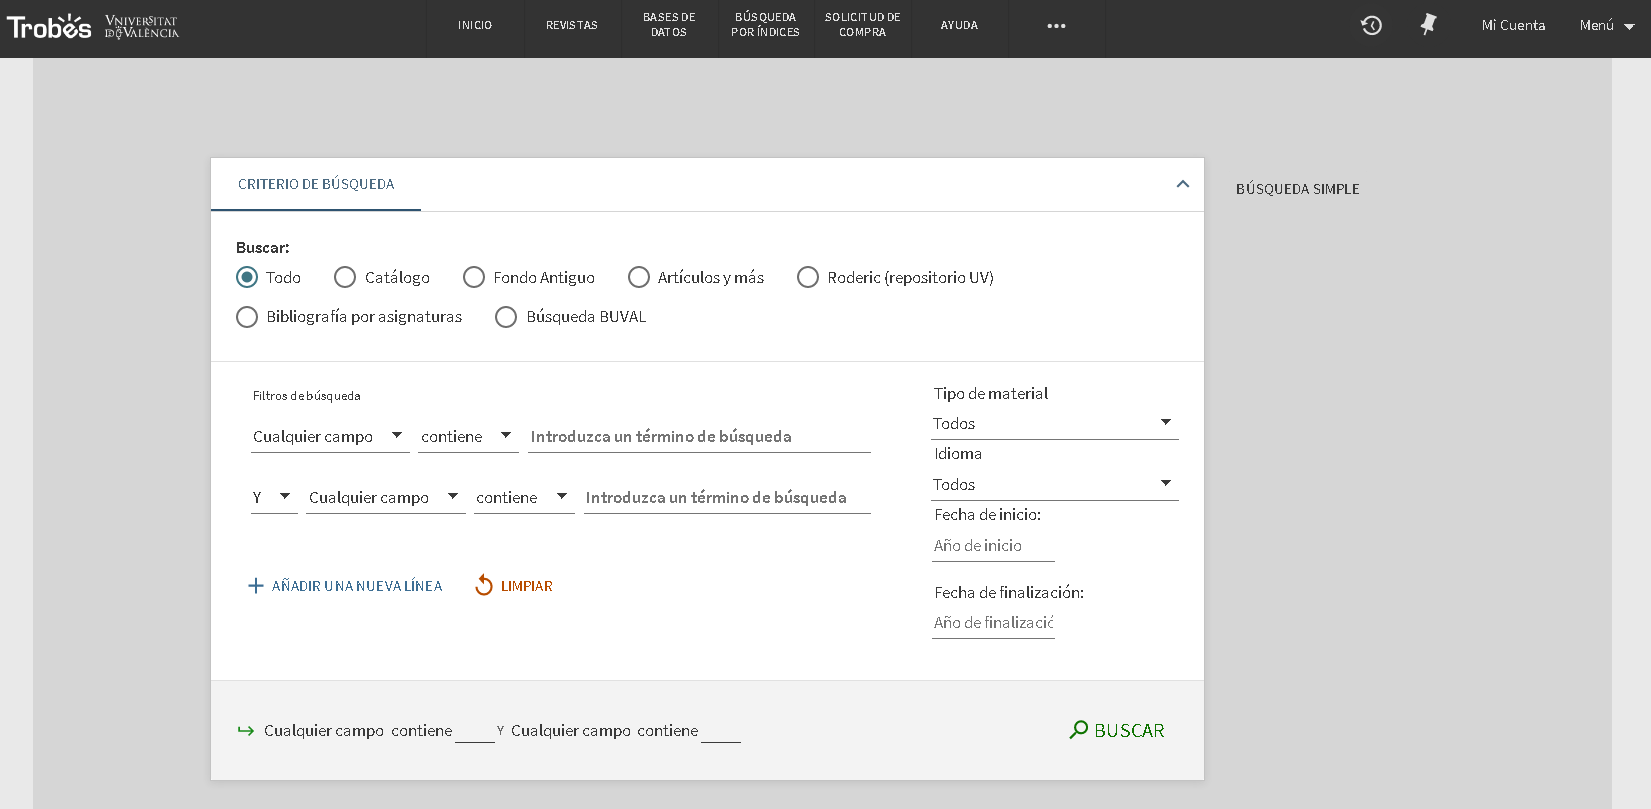Collapse the Criterio de búsqueda panel chevron
The image size is (1651, 809).
pos(1183,184)
